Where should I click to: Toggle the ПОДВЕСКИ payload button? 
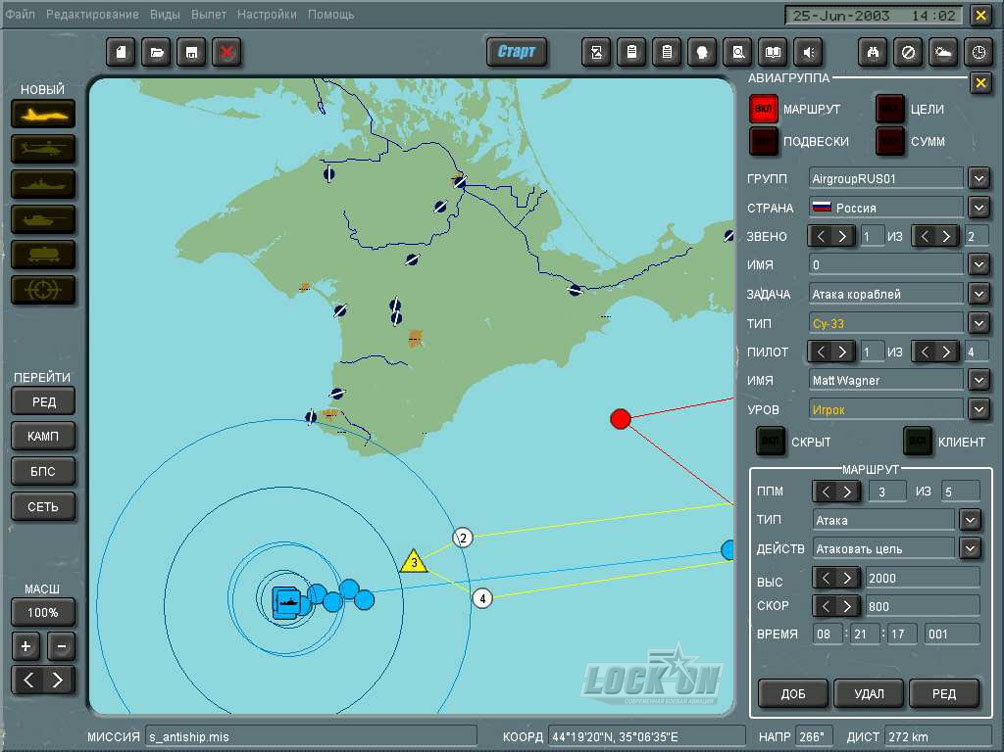pyautogui.click(x=764, y=142)
